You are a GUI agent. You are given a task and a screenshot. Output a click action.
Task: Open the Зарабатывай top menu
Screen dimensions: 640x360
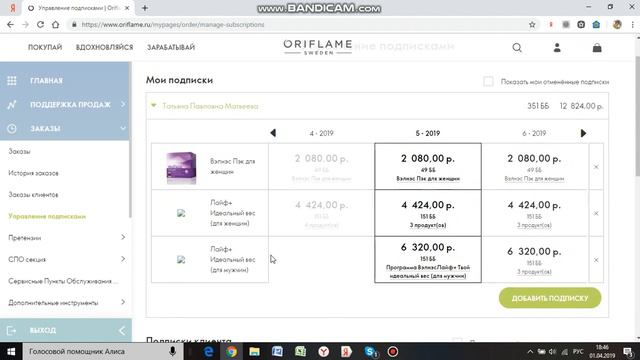click(171, 47)
